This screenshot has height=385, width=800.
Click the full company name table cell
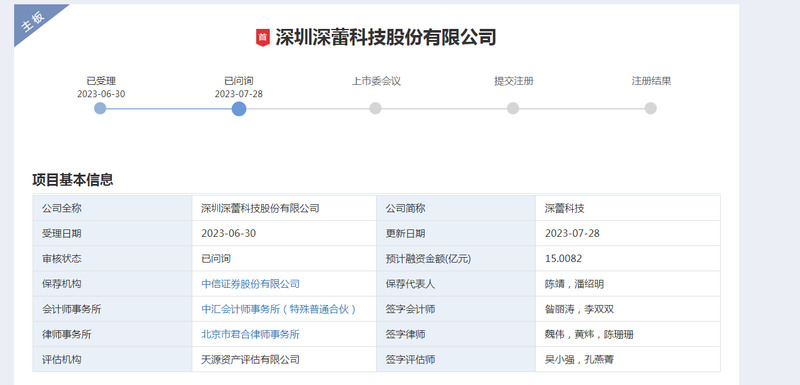point(284,208)
